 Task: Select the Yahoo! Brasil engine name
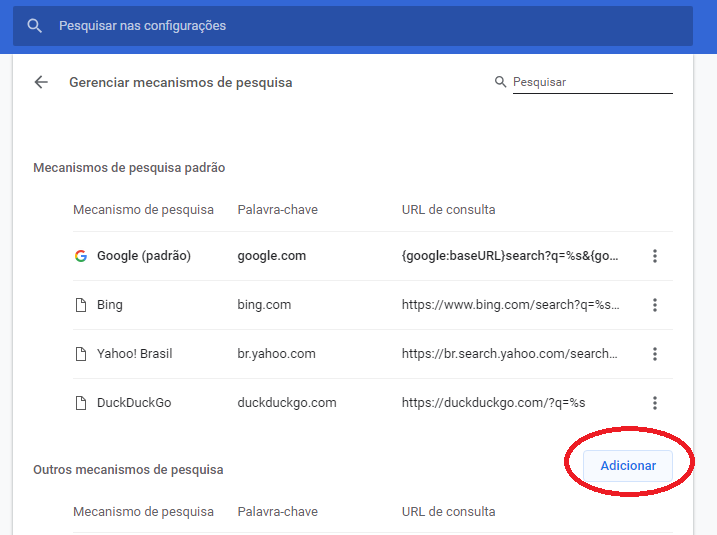click(134, 353)
